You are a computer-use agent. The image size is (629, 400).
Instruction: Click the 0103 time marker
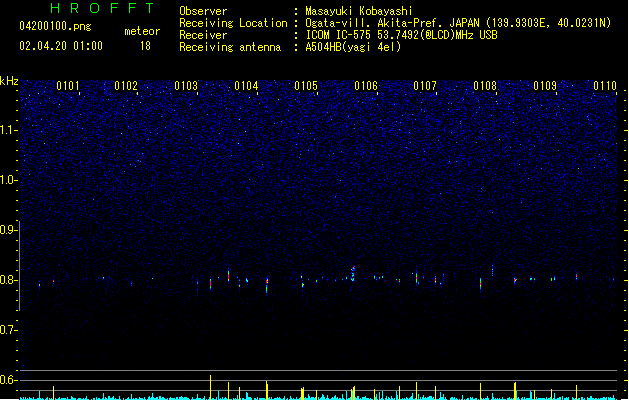[x=186, y=86]
